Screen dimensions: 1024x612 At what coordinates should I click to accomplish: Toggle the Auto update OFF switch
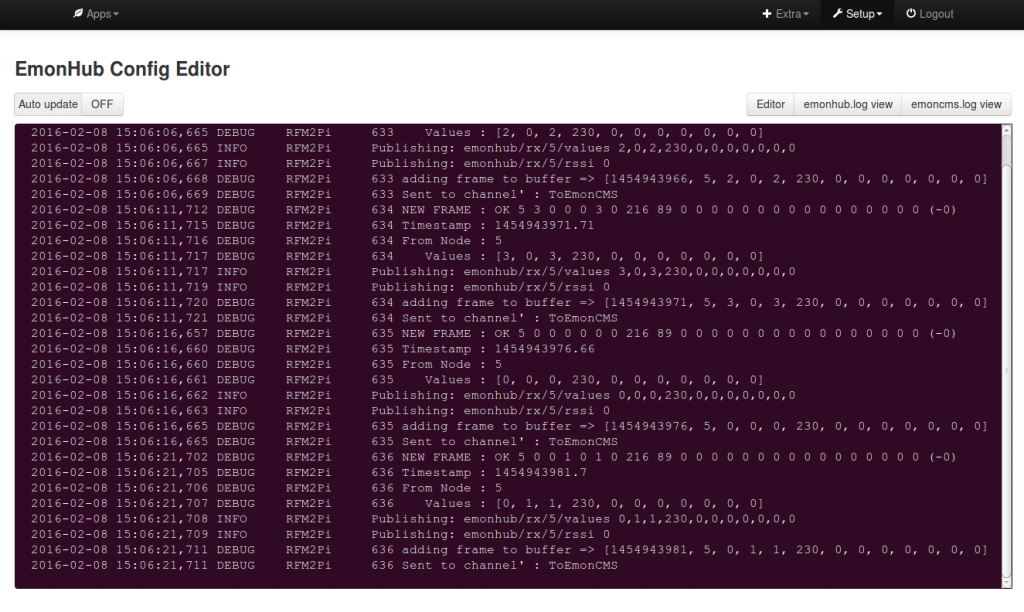[x=102, y=104]
